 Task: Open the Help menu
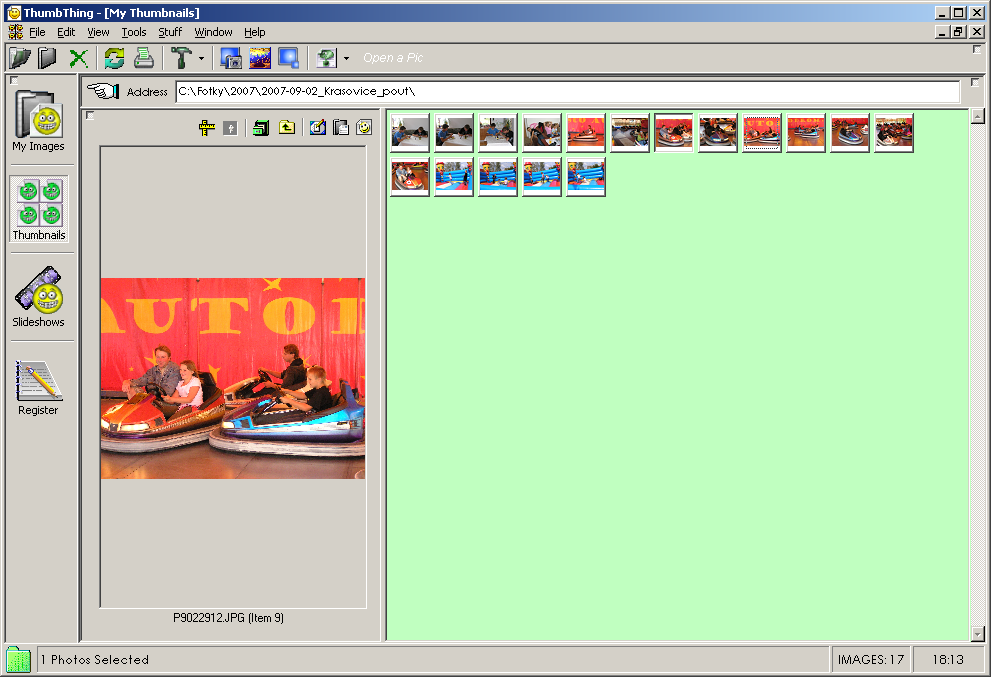(x=255, y=32)
